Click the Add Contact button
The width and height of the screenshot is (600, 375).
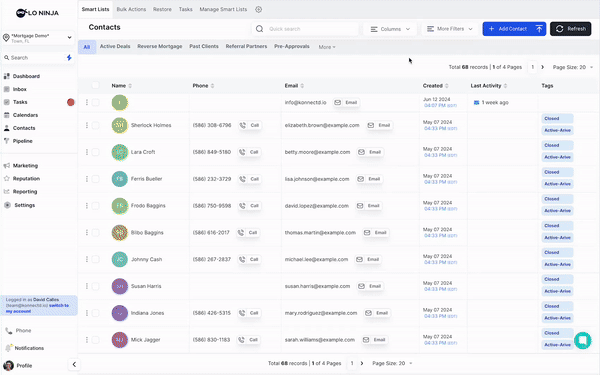click(509, 29)
